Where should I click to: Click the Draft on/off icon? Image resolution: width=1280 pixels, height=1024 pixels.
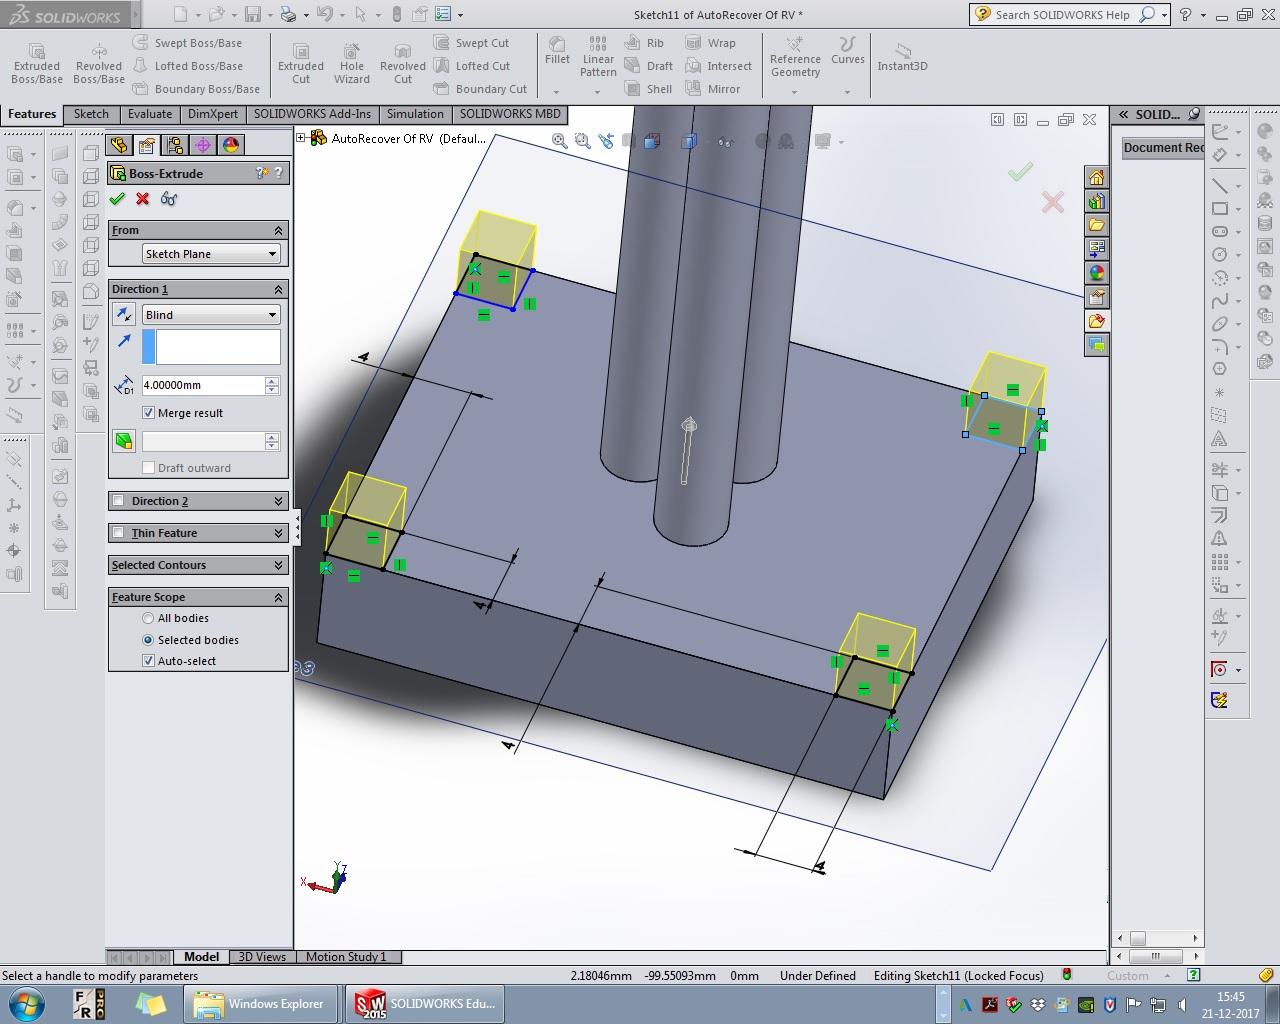[124, 441]
